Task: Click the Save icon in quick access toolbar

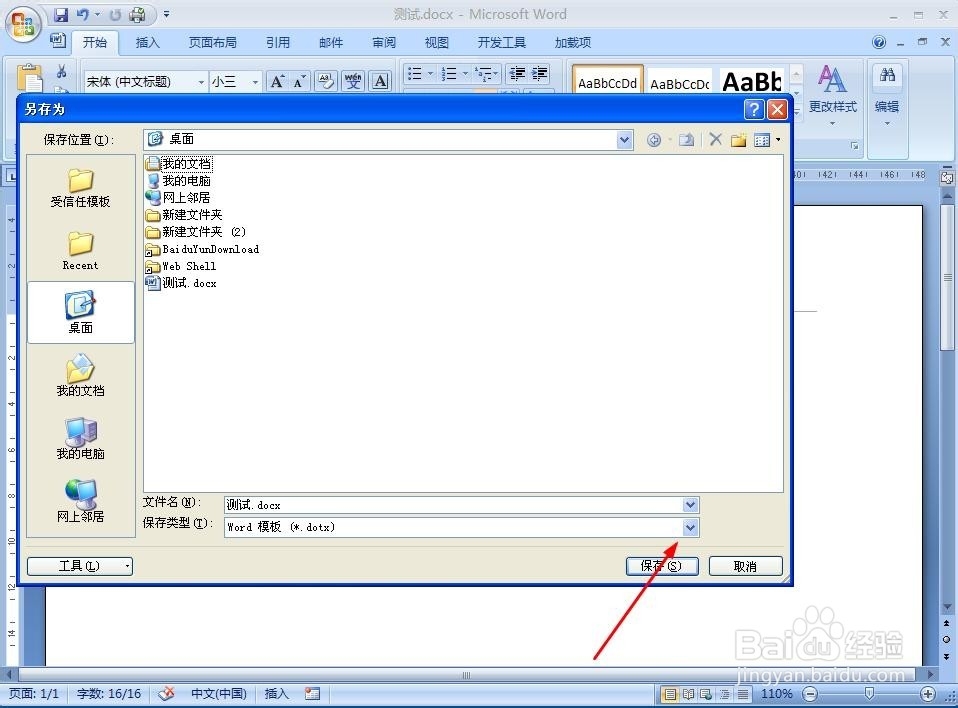Action: [61, 14]
